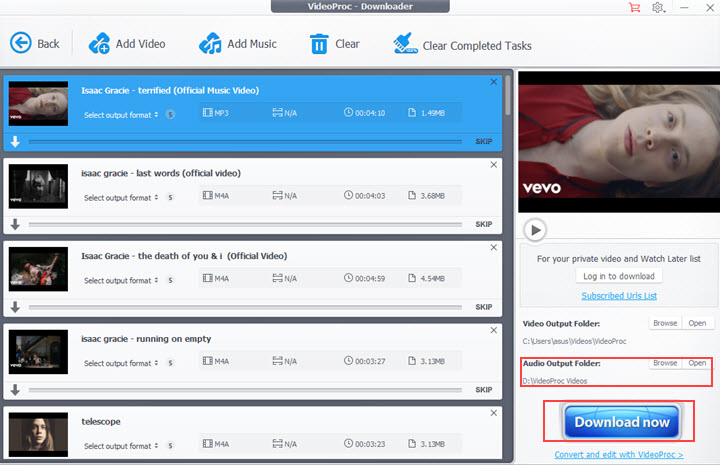Screen dimensions: 720x465
Task: Go back using the Back arrow button
Action: tap(34, 44)
